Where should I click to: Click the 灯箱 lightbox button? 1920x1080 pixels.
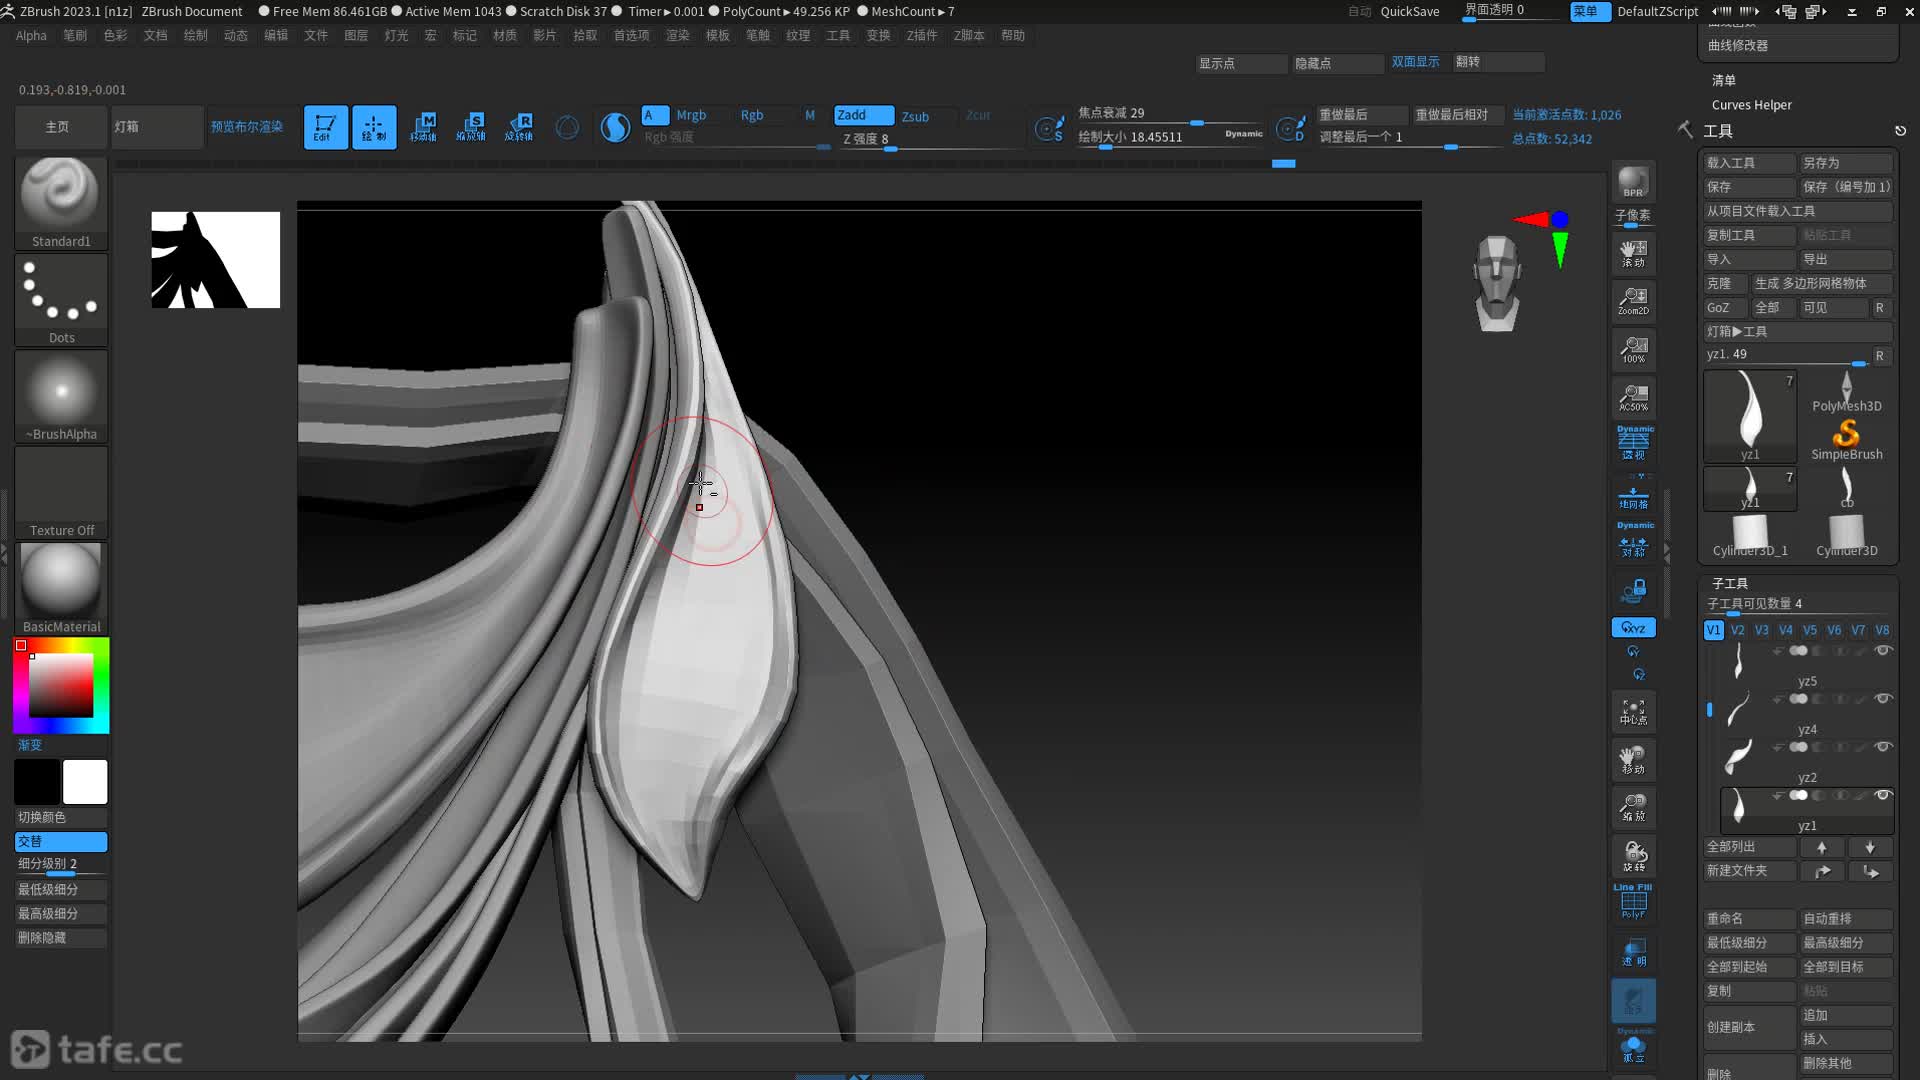coord(156,127)
